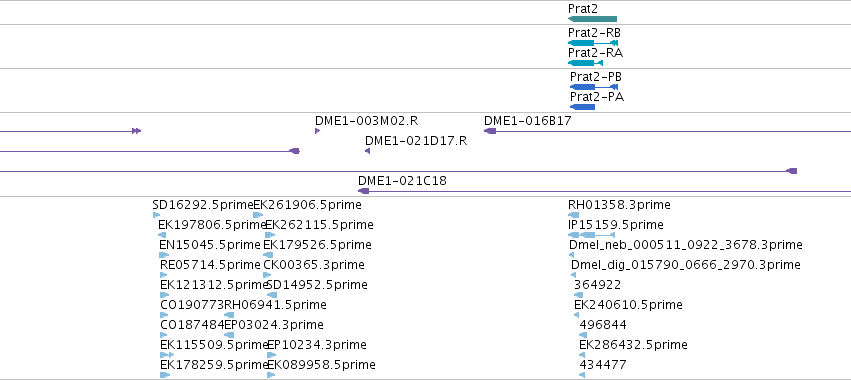The image size is (851, 380).
Task: Click the Prat2-RA label
Action: [x=595, y=53]
